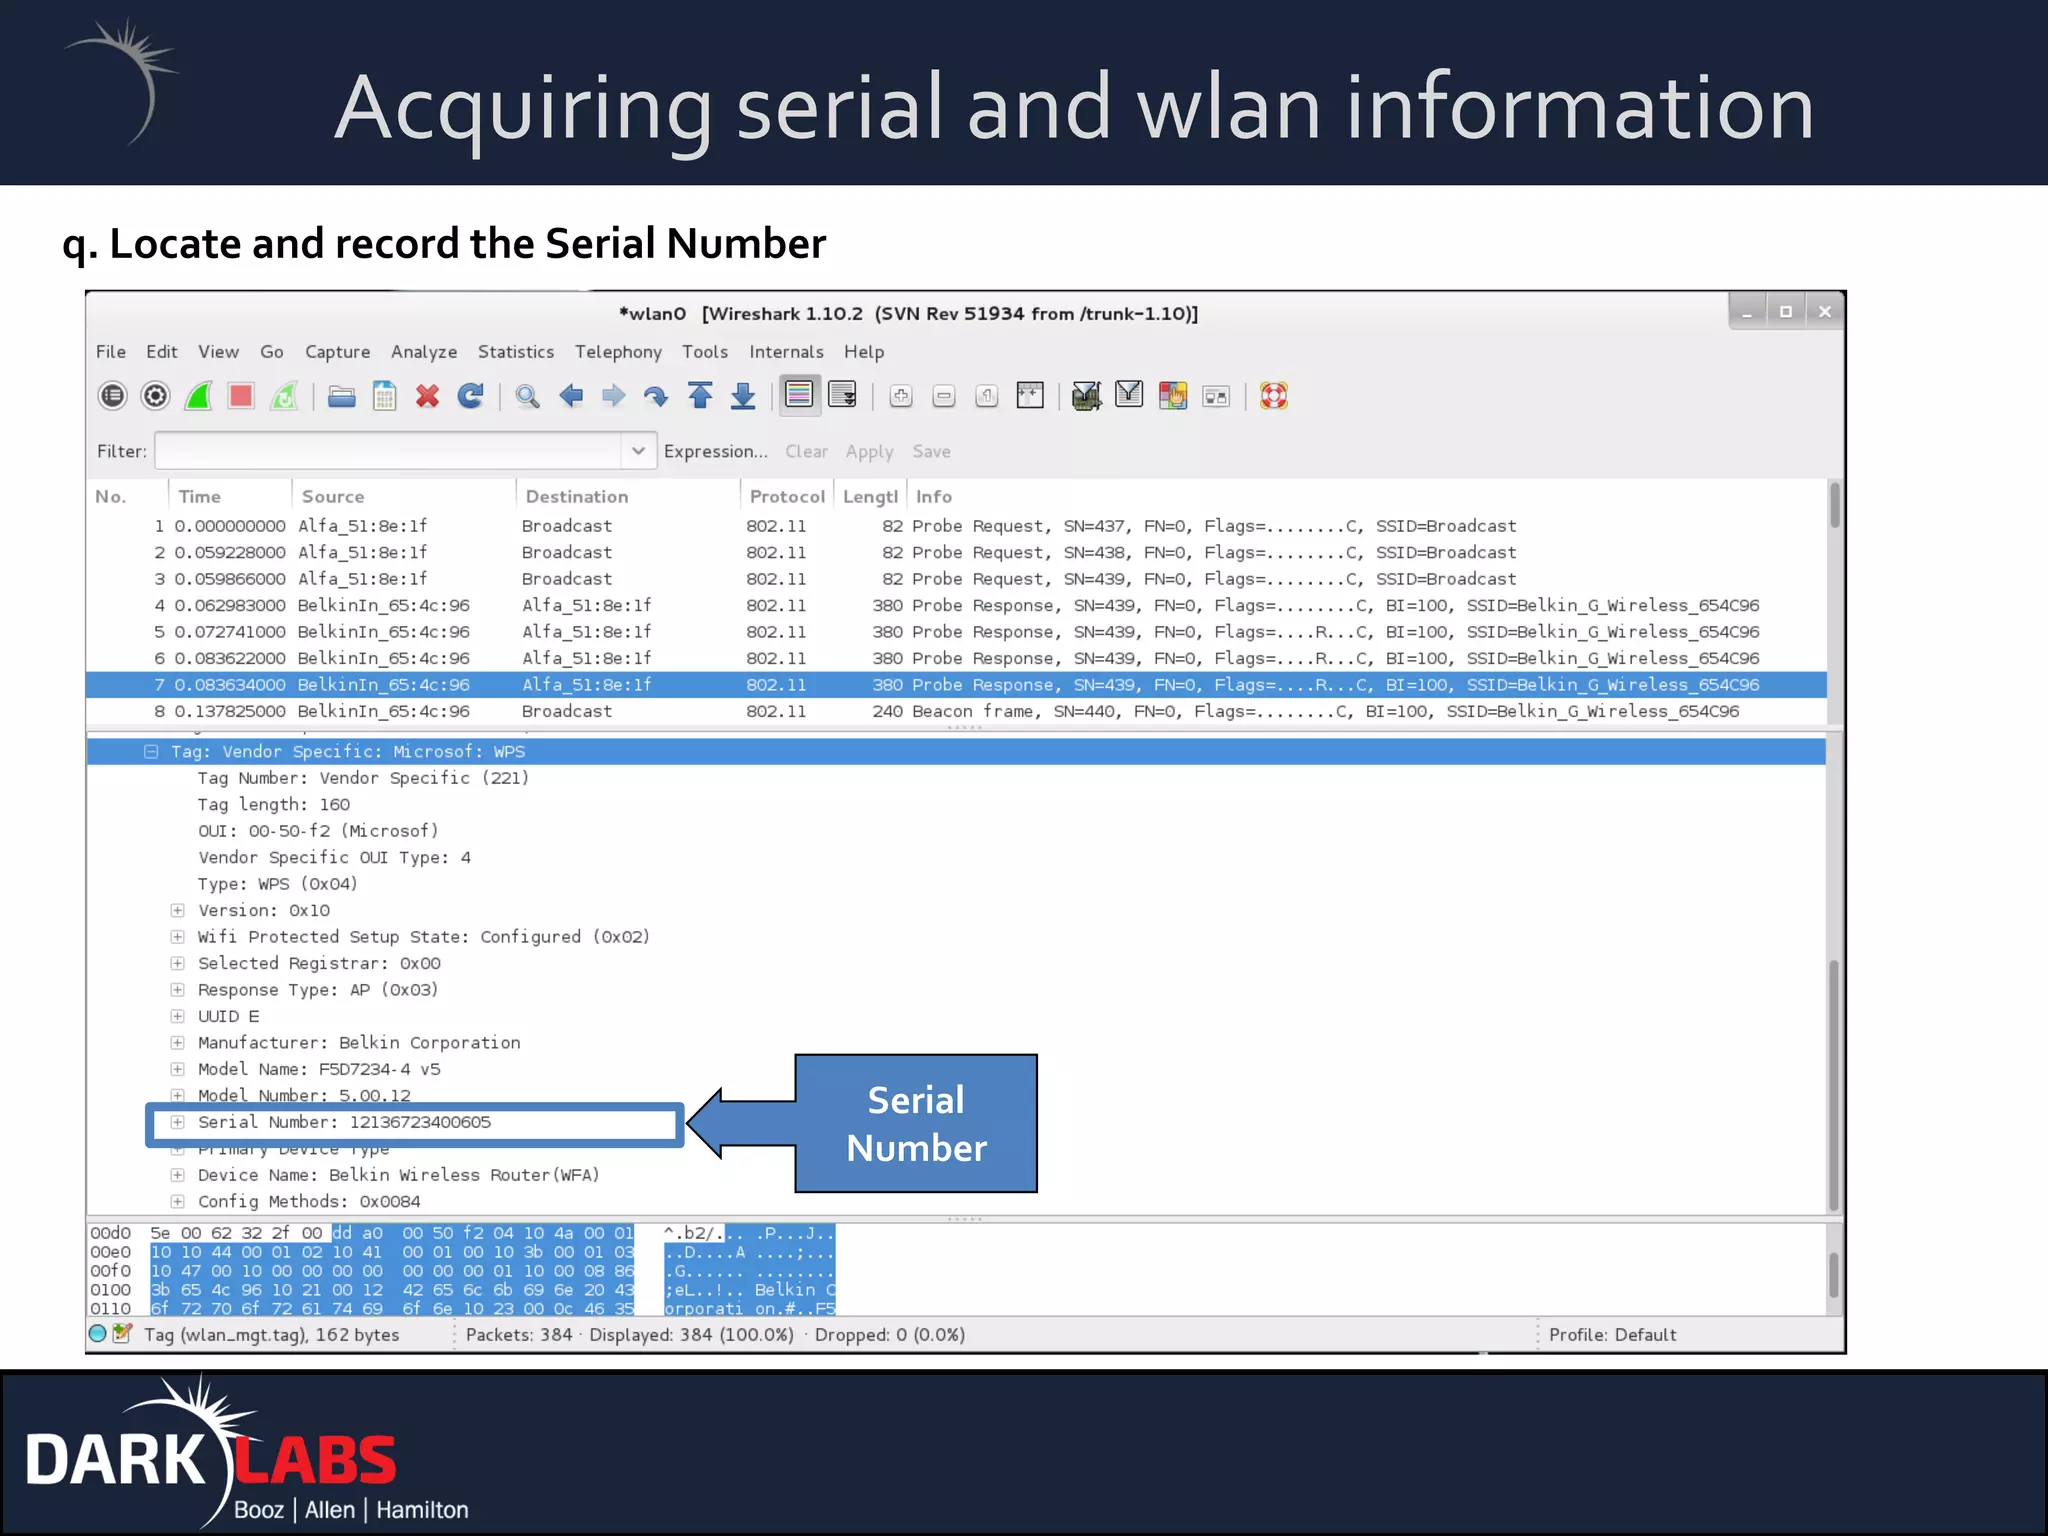Click the Save filter button
2048x1536 pixels.
[931, 452]
